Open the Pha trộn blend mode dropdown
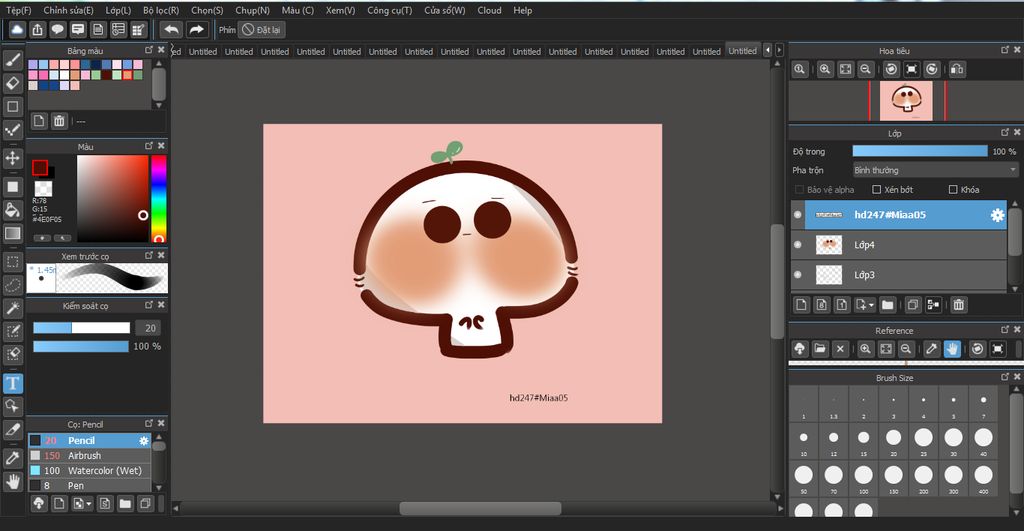Screen dimensions: 1024x531 pos(934,170)
